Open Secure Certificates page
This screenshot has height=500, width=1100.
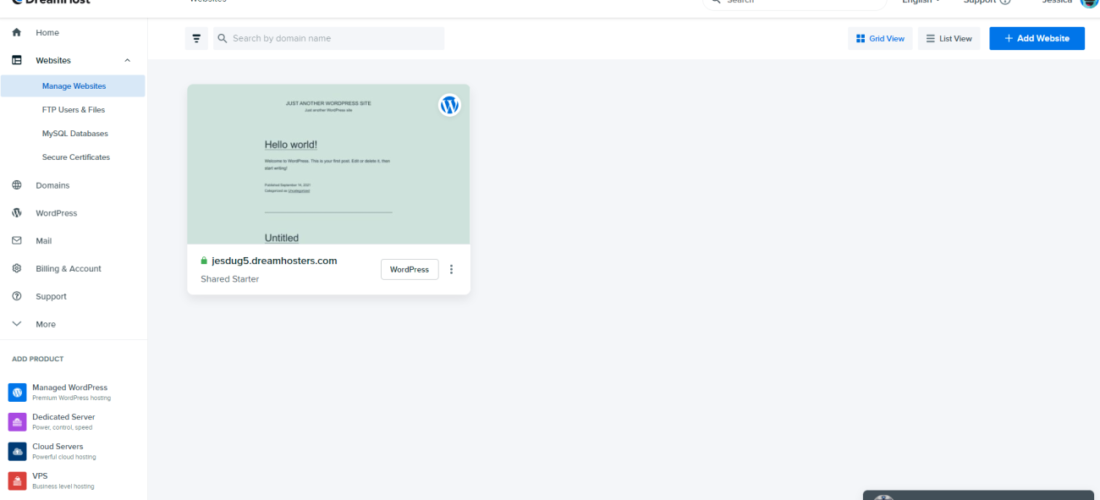point(76,157)
